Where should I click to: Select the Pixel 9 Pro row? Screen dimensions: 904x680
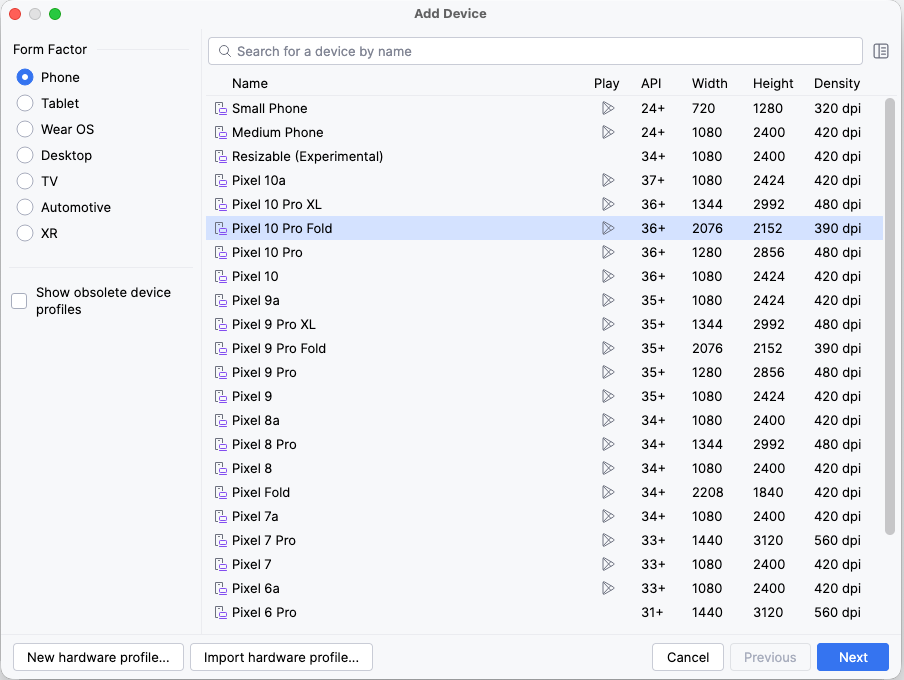coord(544,373)
